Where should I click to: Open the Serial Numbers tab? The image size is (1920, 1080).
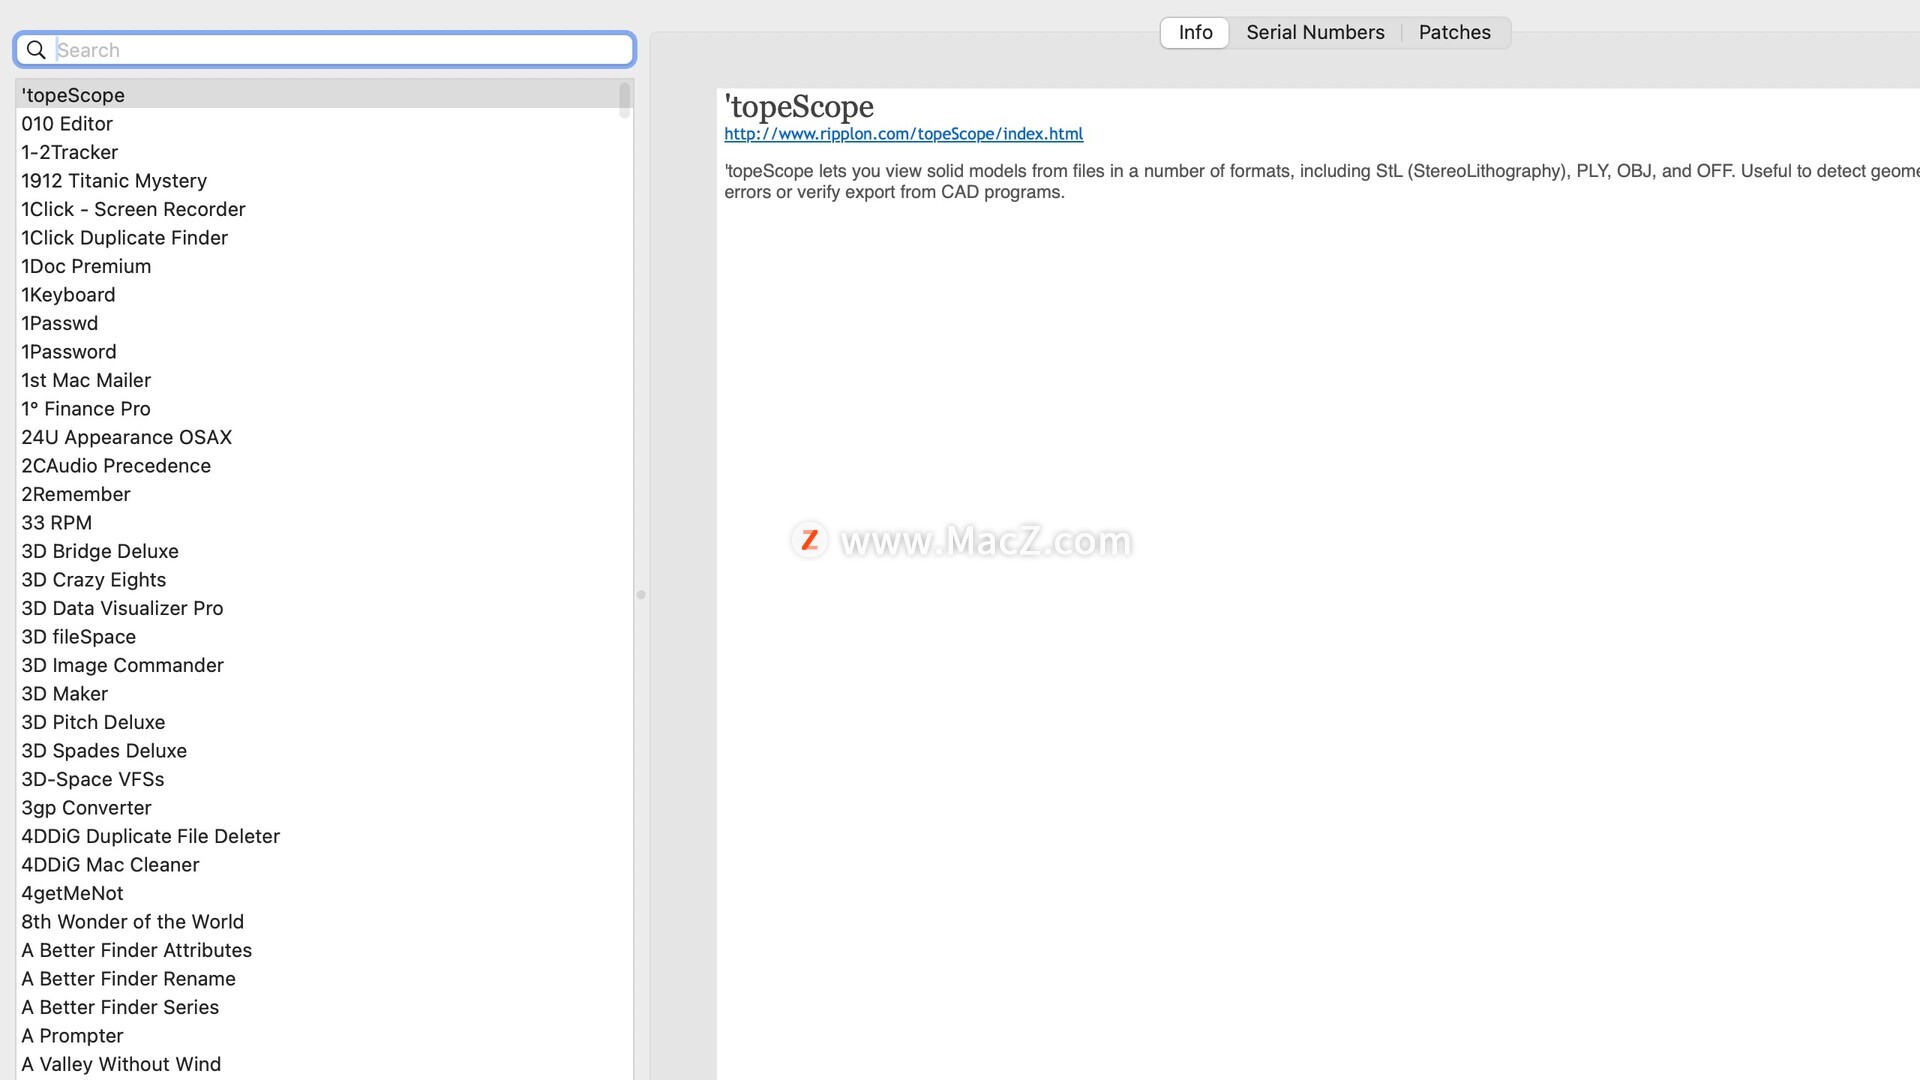pos(1315,32)
